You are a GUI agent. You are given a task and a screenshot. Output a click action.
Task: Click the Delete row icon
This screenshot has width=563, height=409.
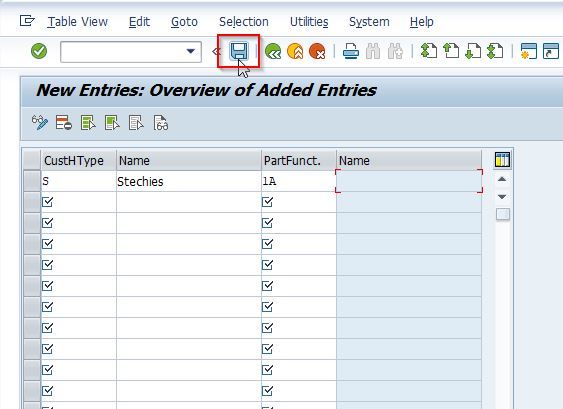coord(64,123)
